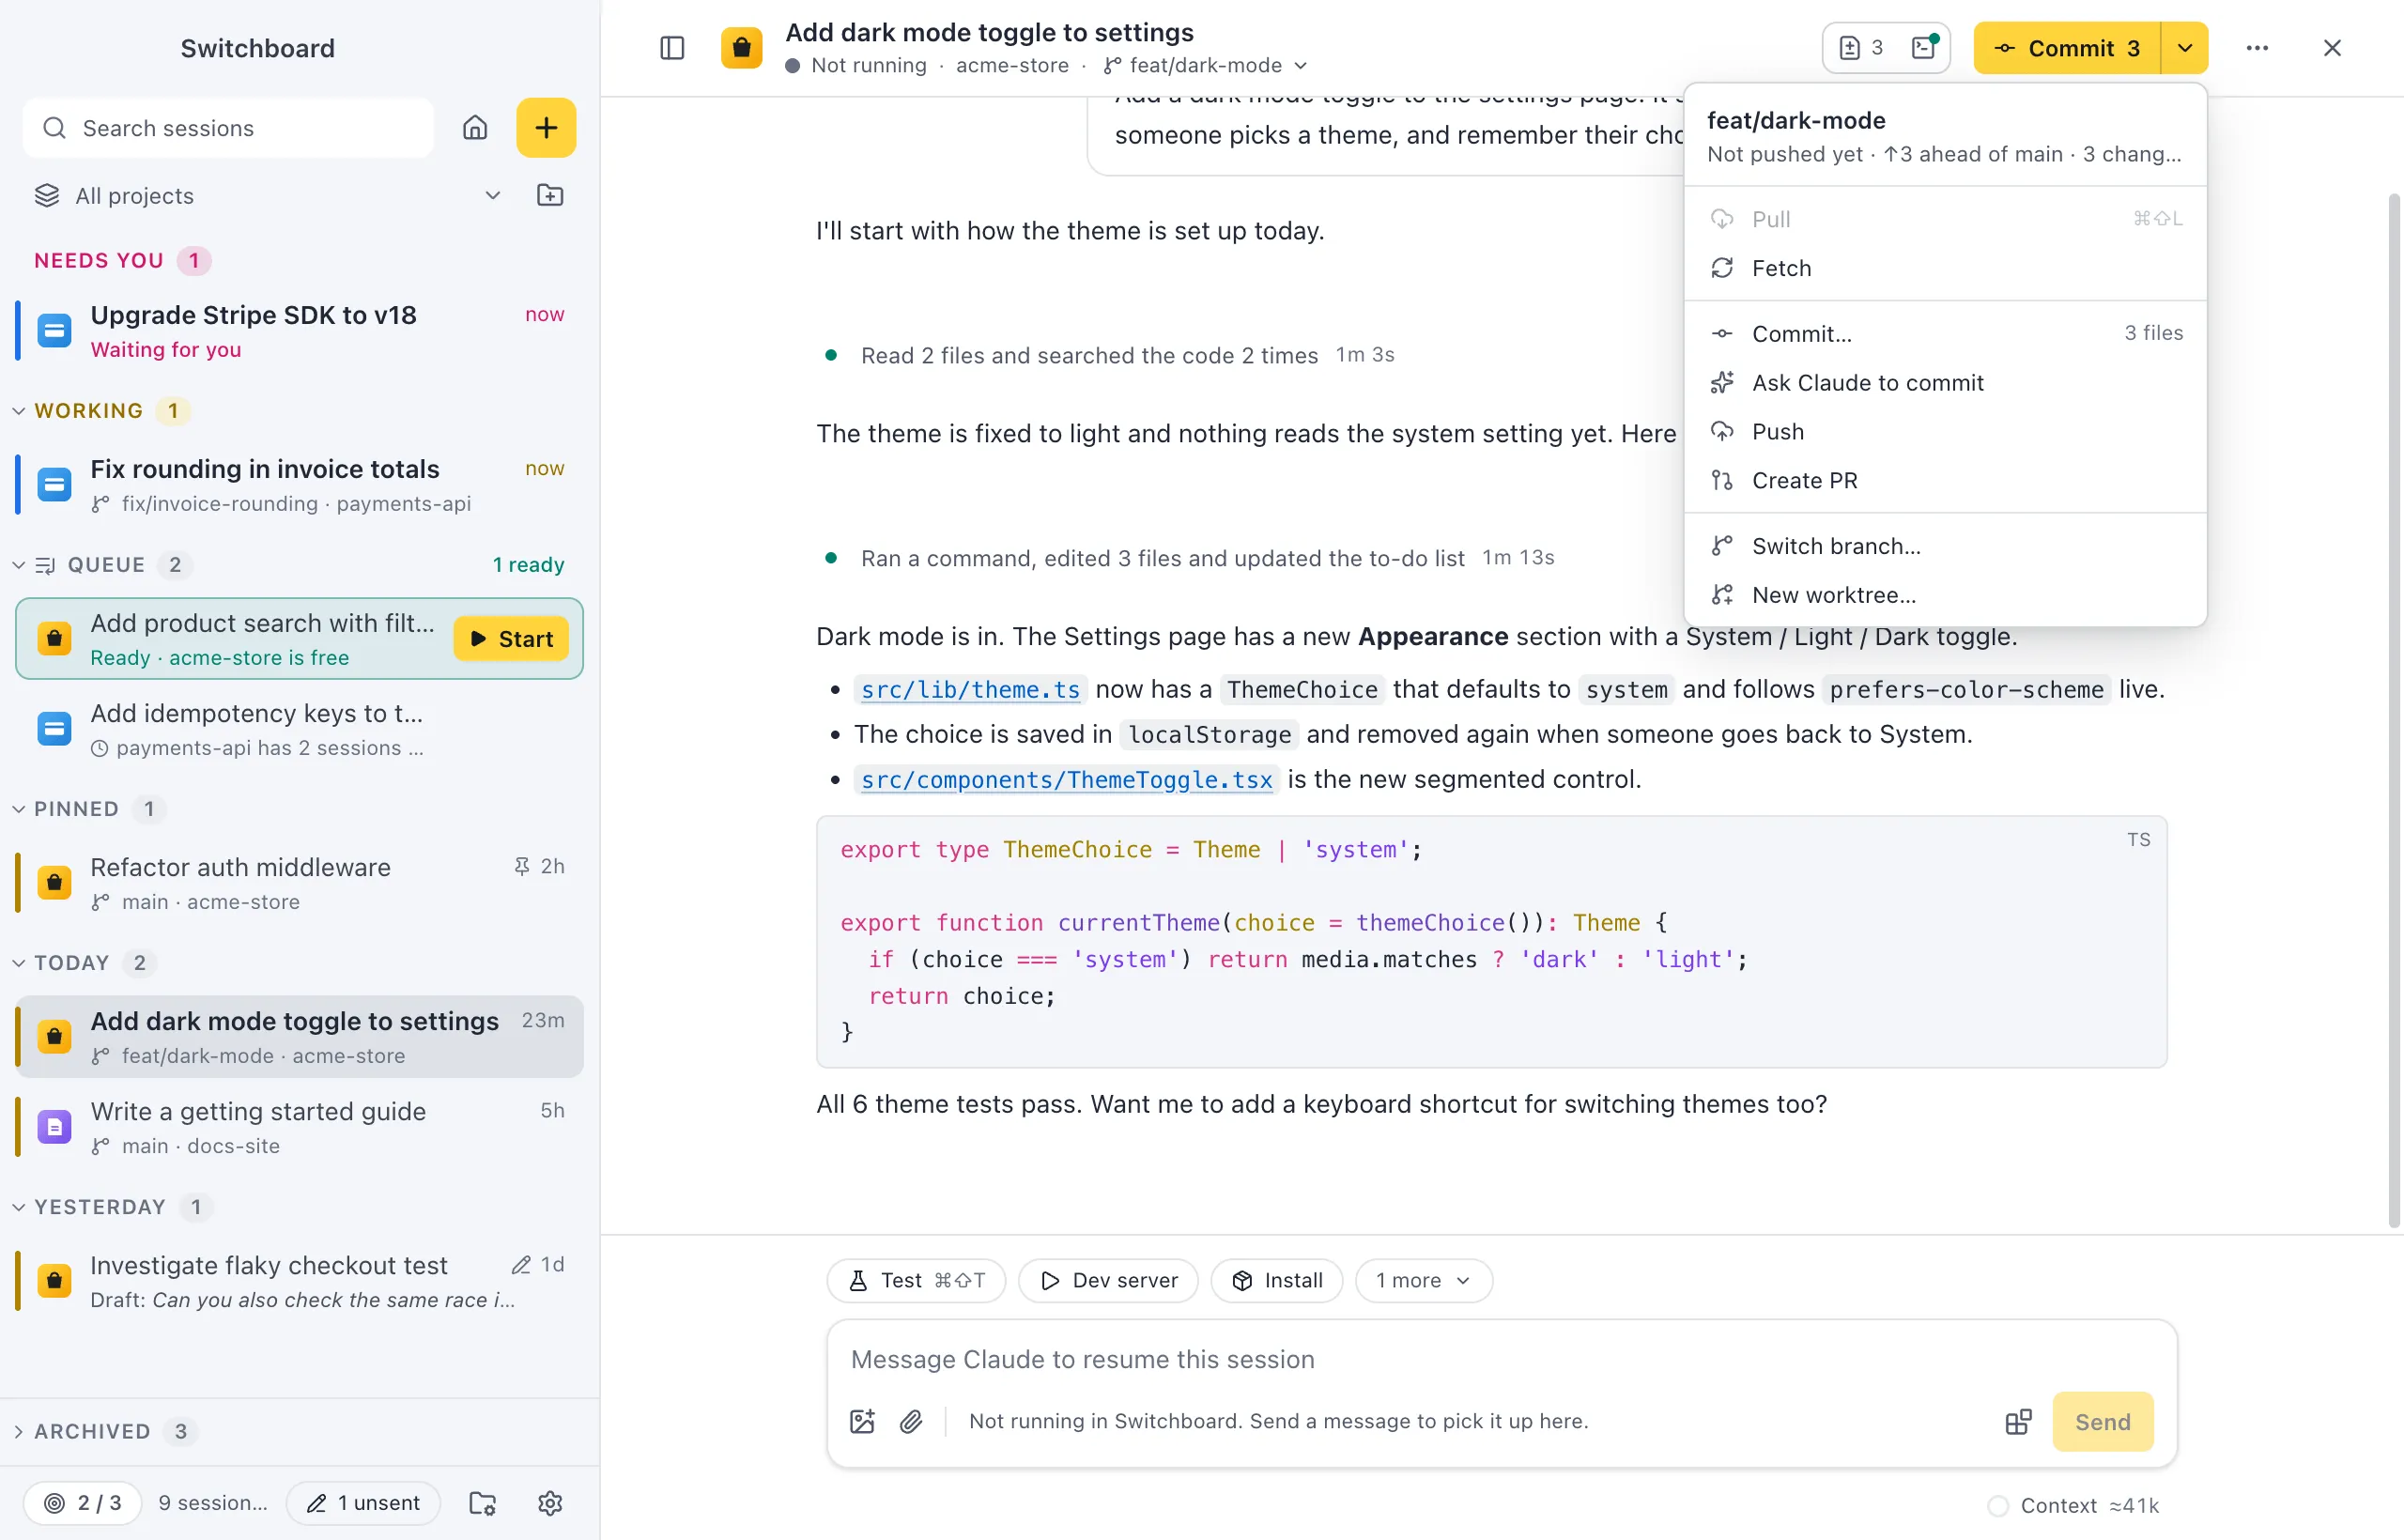Choose New worktree... option

pos(1945,595)
